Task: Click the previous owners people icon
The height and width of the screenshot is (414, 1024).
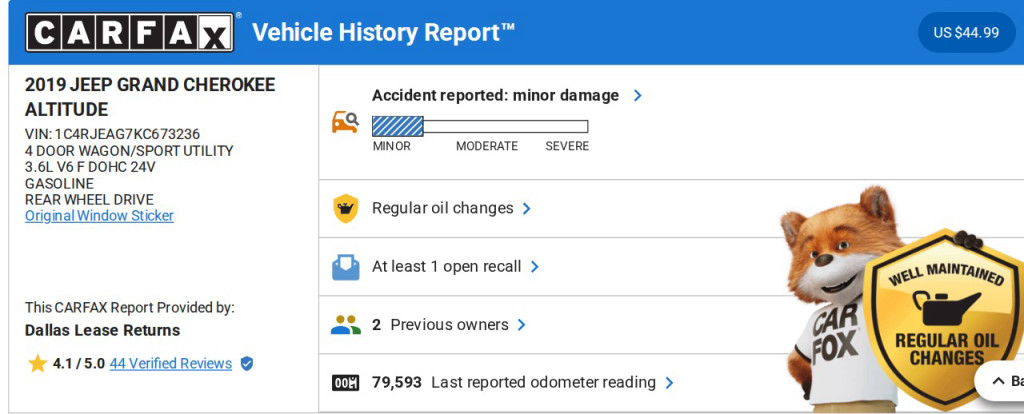Action: click(x=345, y=325)
